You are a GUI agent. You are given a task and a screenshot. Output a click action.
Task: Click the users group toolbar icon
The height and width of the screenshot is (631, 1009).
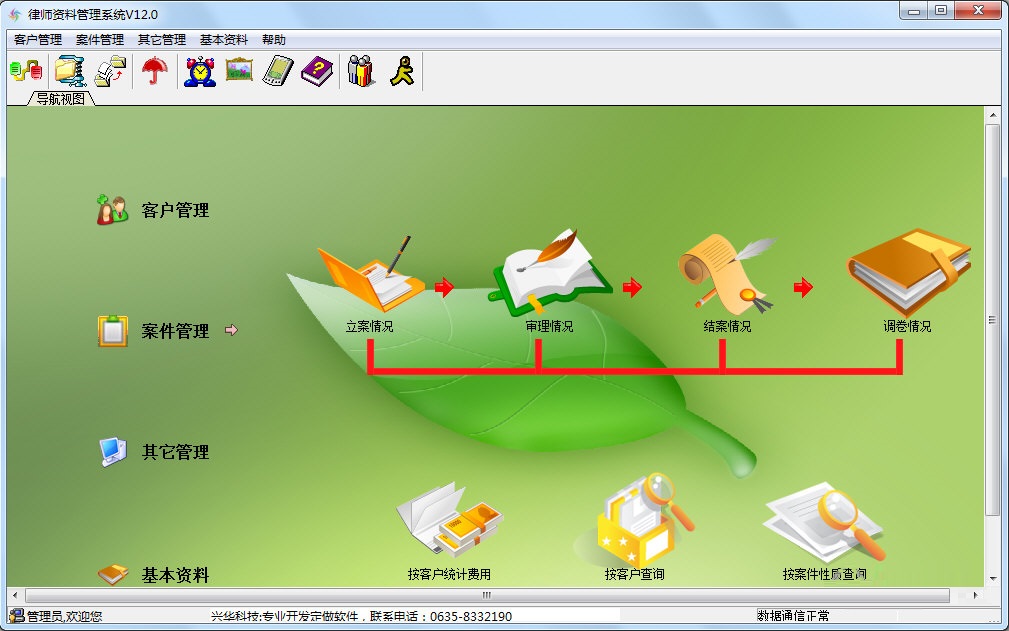359,70
